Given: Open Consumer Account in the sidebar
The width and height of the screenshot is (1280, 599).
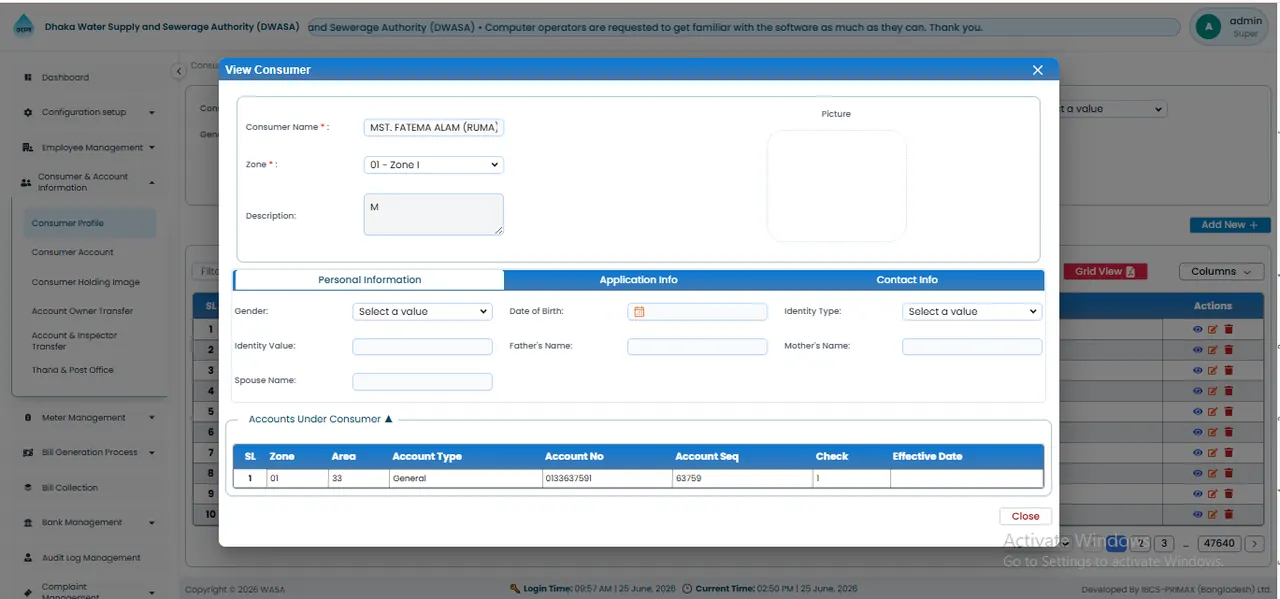Looking at the screenshot, I should 73,252.
